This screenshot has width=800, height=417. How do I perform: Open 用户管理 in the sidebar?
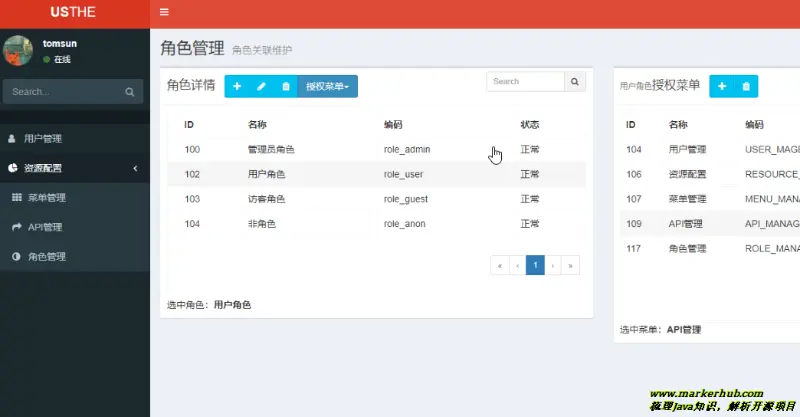(74, 138)
